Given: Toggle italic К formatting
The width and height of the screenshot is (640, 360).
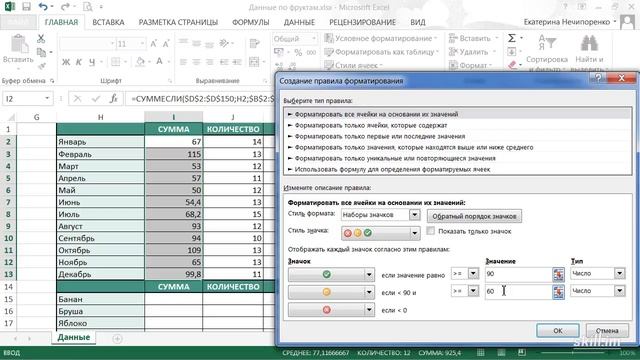Looking at the screenshot, I should click(x=79, y=62).
